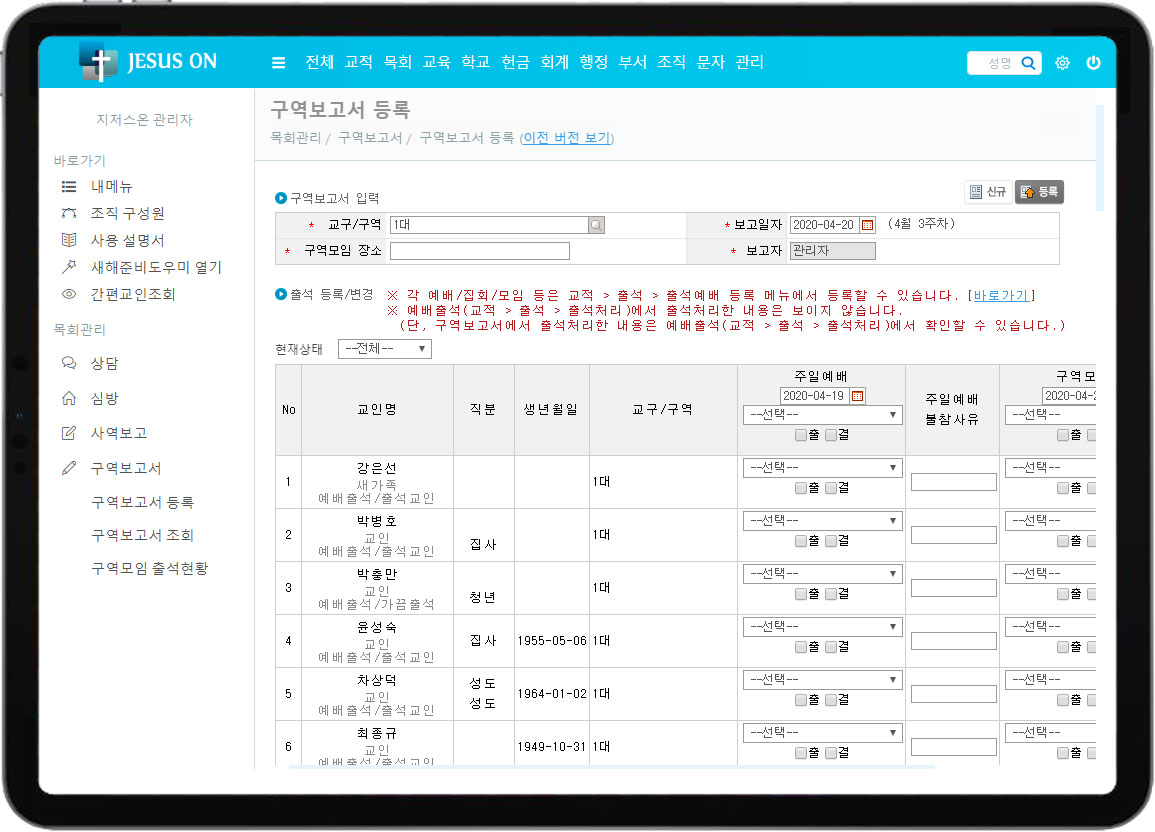Toggle the header 출 checkbox under 주일예배

click(x=800, y=435)
